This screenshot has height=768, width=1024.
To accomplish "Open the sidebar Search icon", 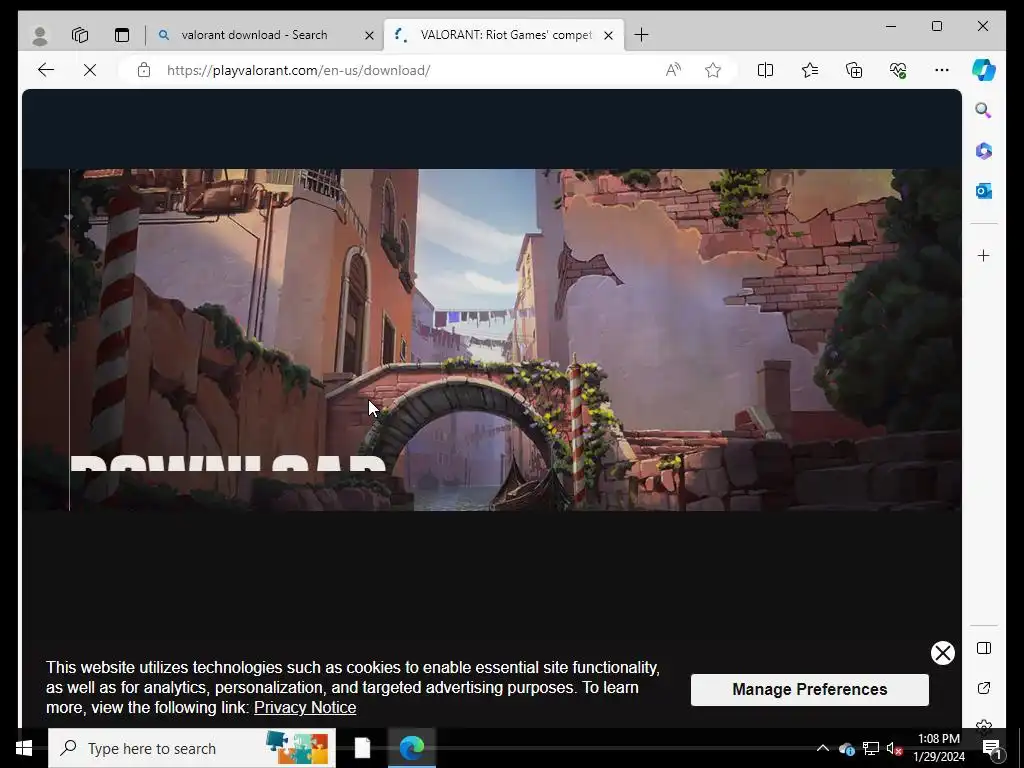I will tap(984, 110).
